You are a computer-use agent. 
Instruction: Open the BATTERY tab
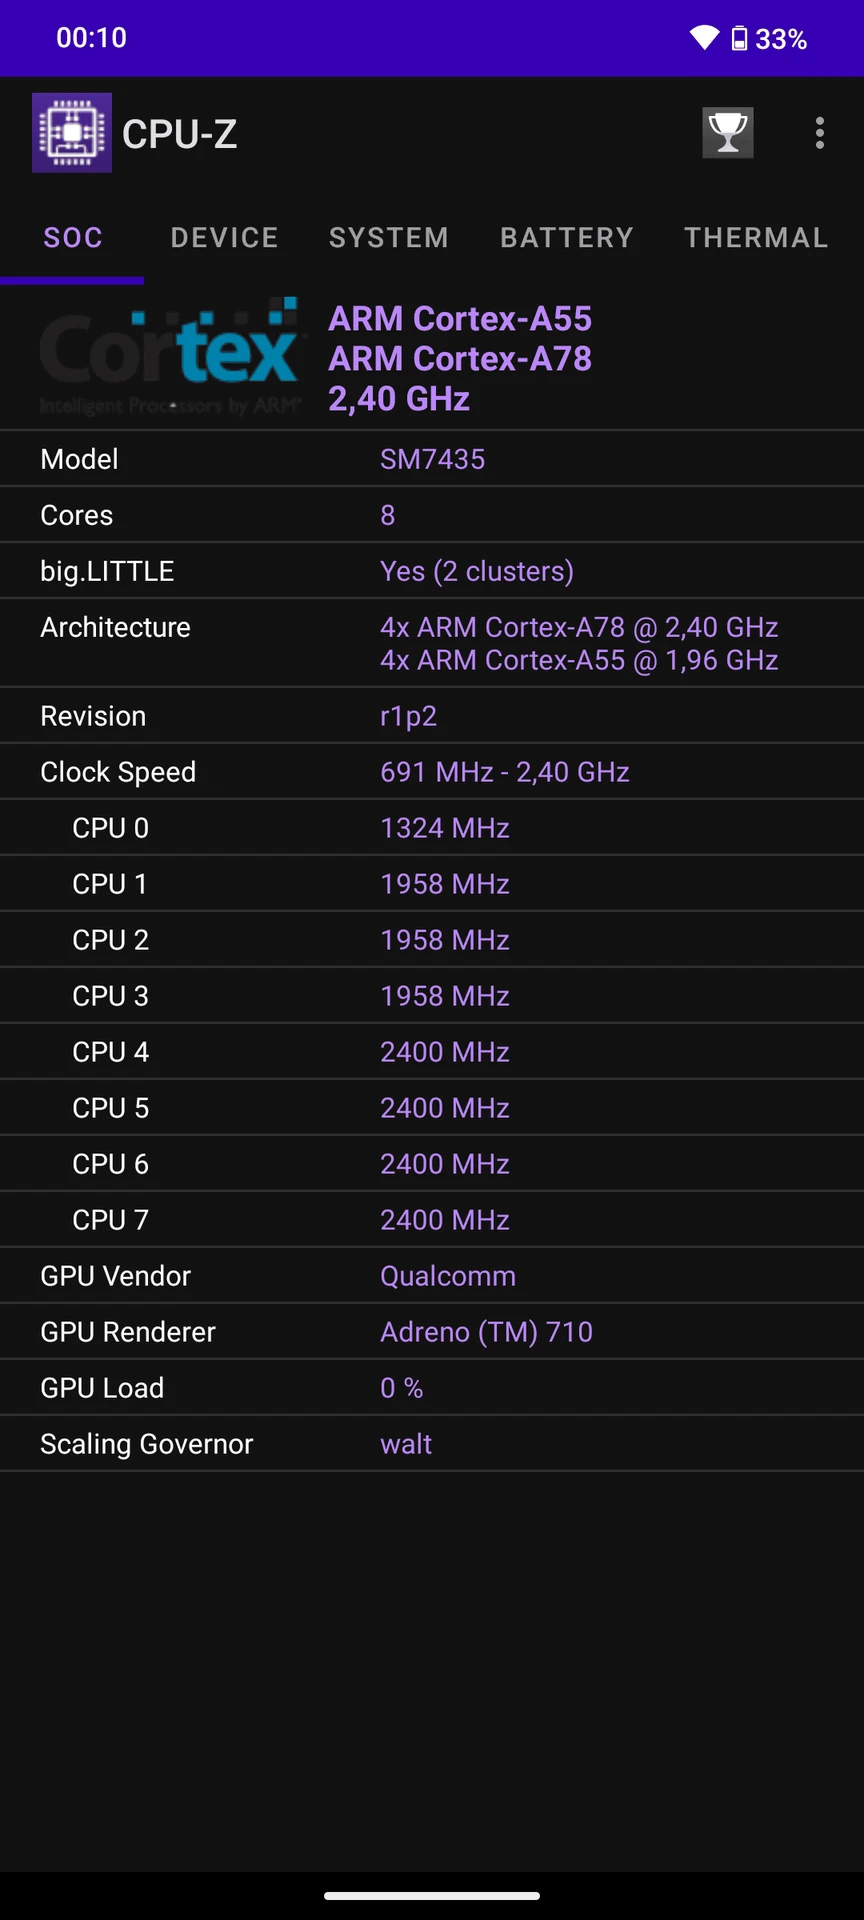click(x=567, y=238)
